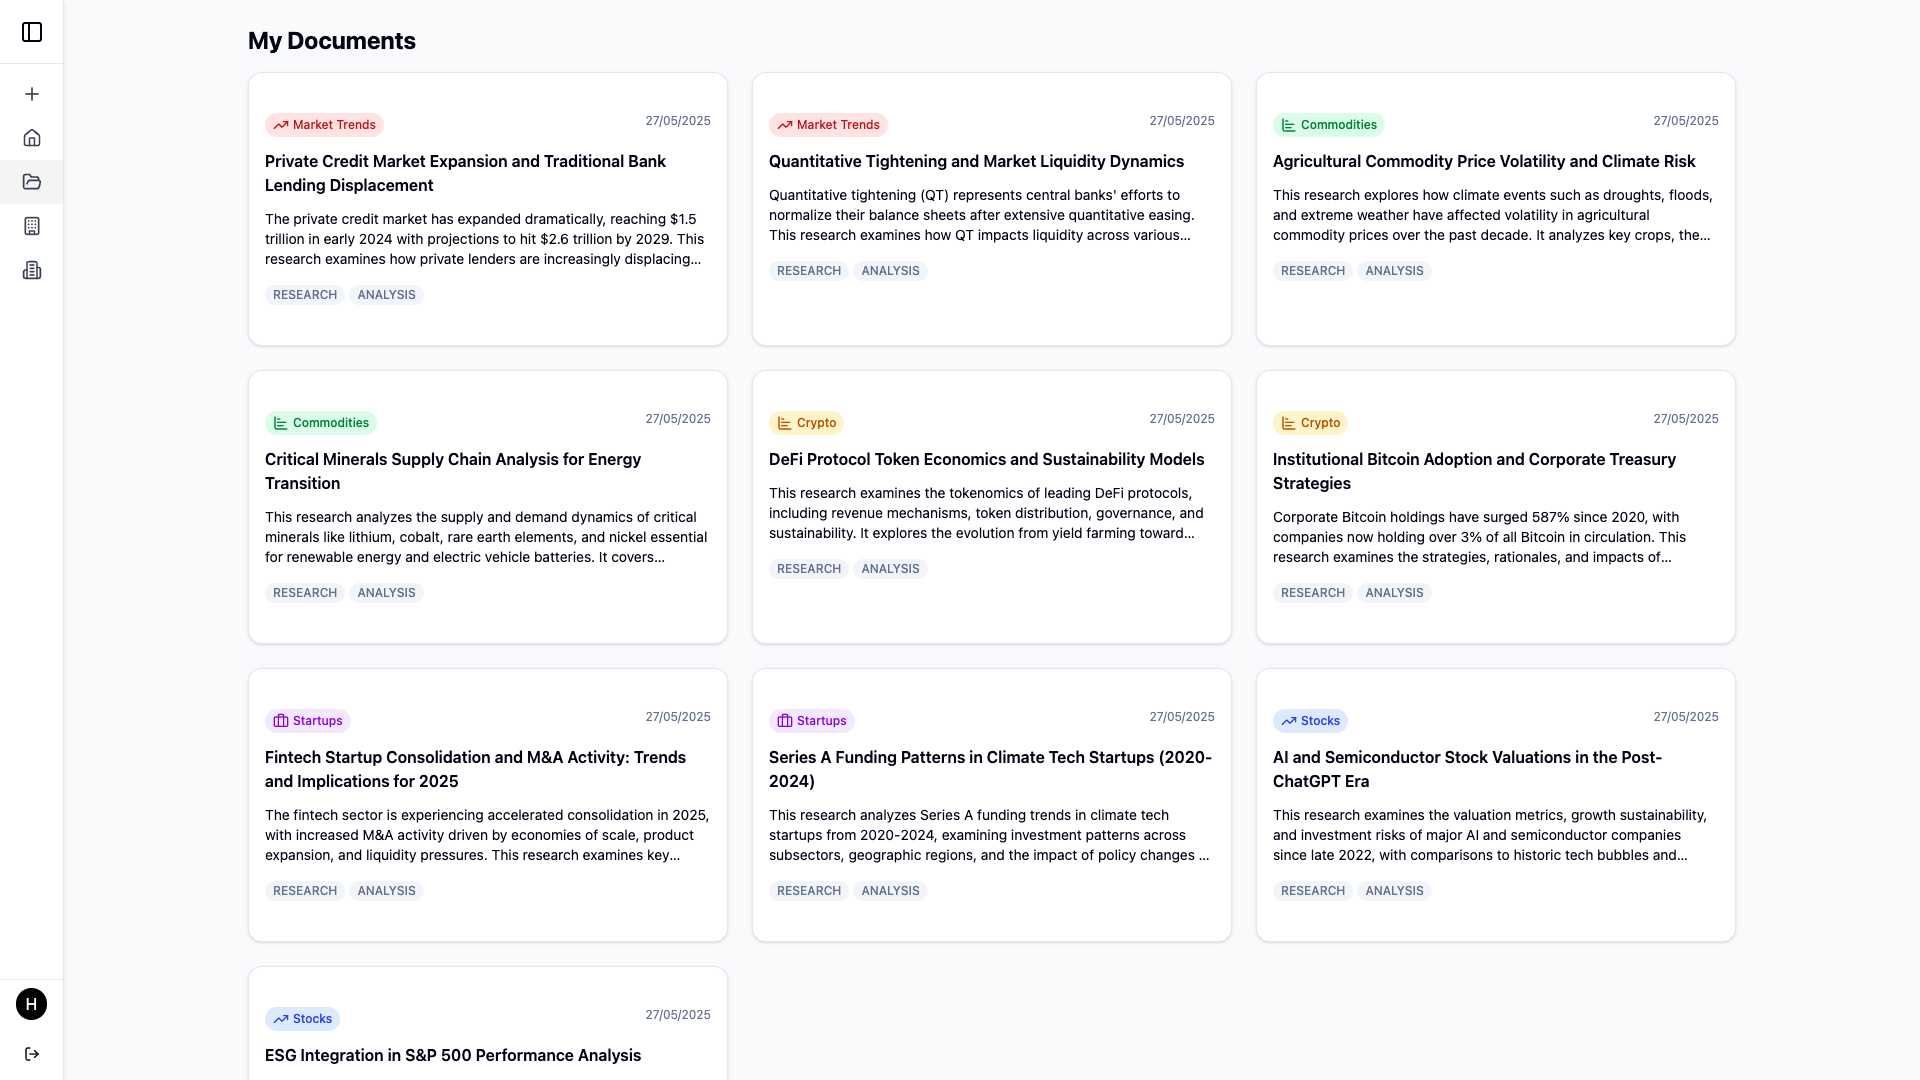Viewport: 1920px width, 1080px height.
Task: Click Market Trends badge on Private Credit card
Action: tap(324, 125)
